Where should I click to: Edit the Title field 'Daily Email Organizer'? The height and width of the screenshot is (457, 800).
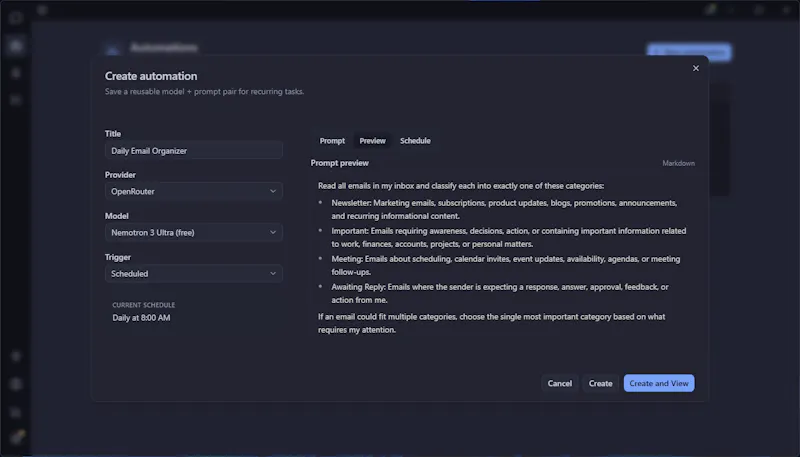tap(194, 150)
